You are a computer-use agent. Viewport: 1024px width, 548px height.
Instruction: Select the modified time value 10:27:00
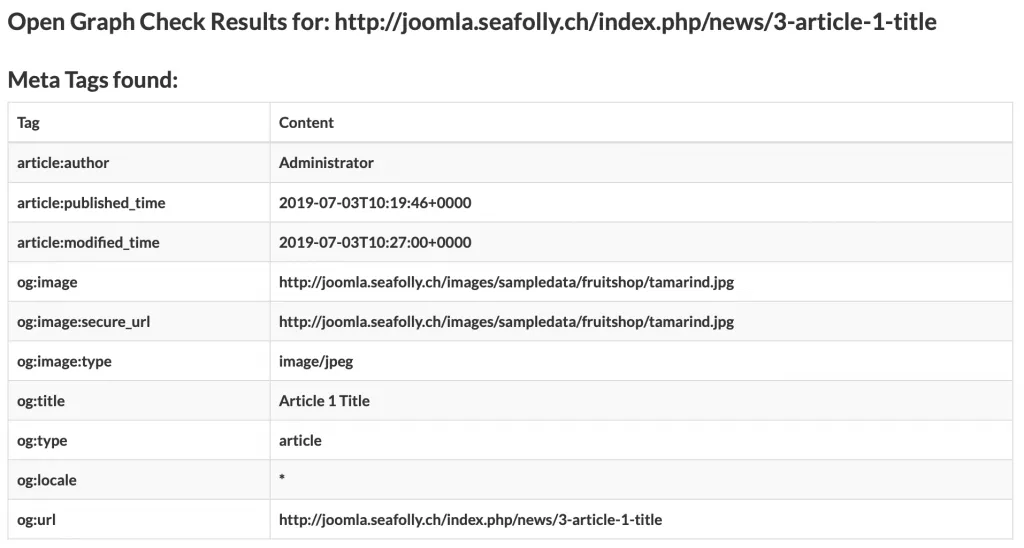point(375,243)
